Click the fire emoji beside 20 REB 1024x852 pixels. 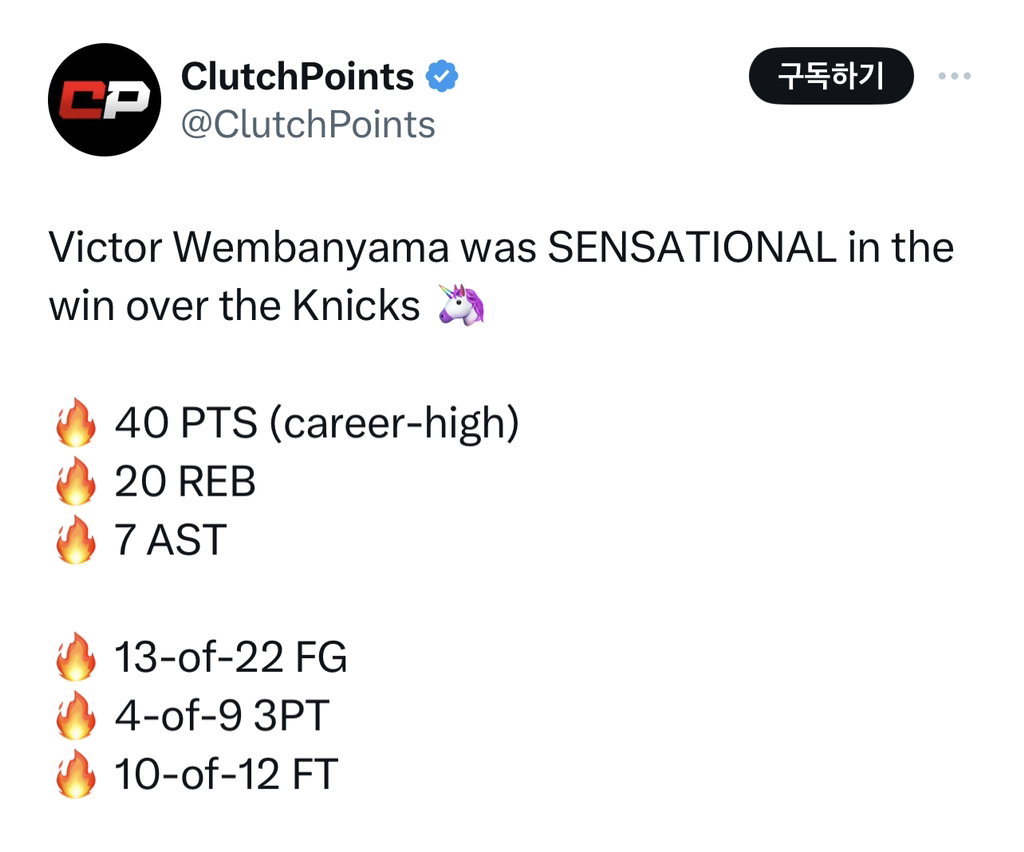76,481
